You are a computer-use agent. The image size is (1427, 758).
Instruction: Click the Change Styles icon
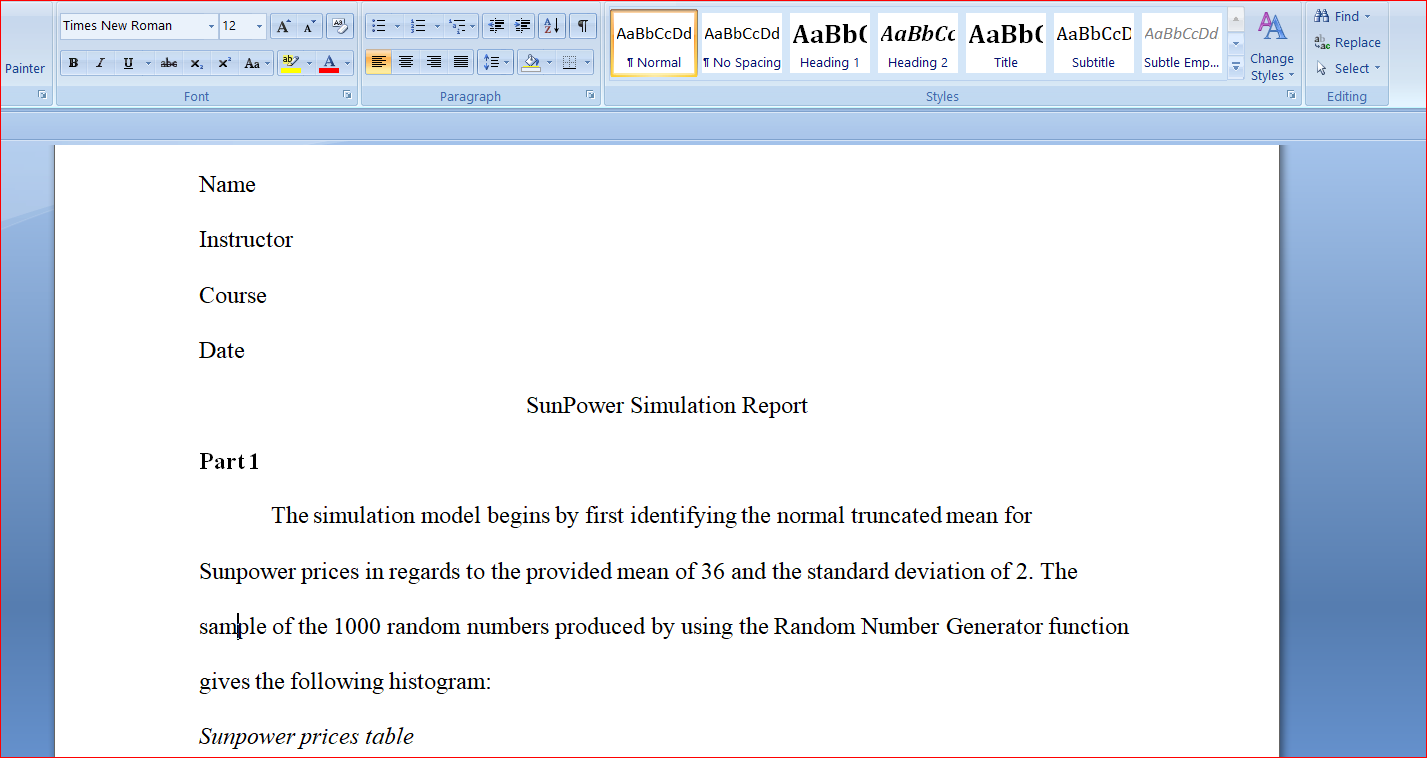1272,46
